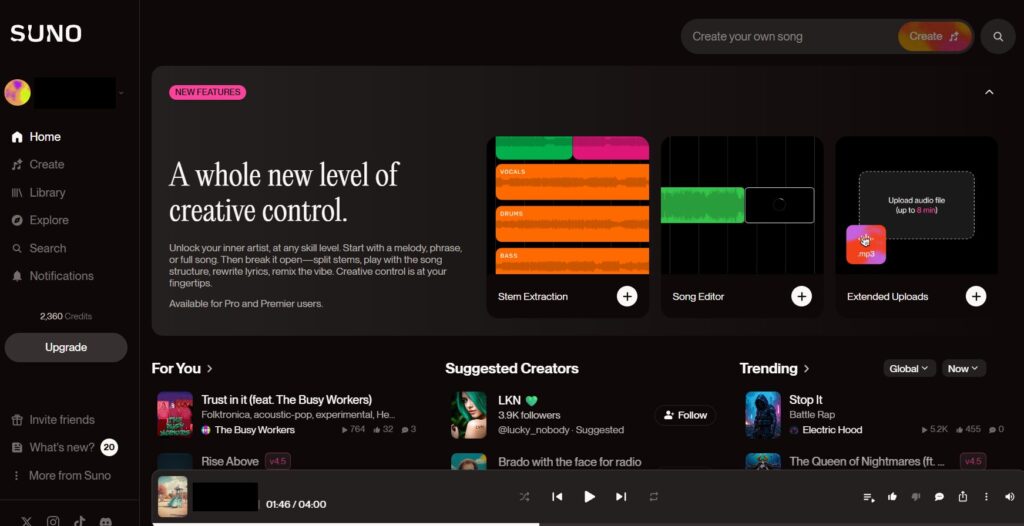The height and width of the screenshot is (526, 1024).
Task: Click the 20 badge on What's new
Action: tap(109, 448)
